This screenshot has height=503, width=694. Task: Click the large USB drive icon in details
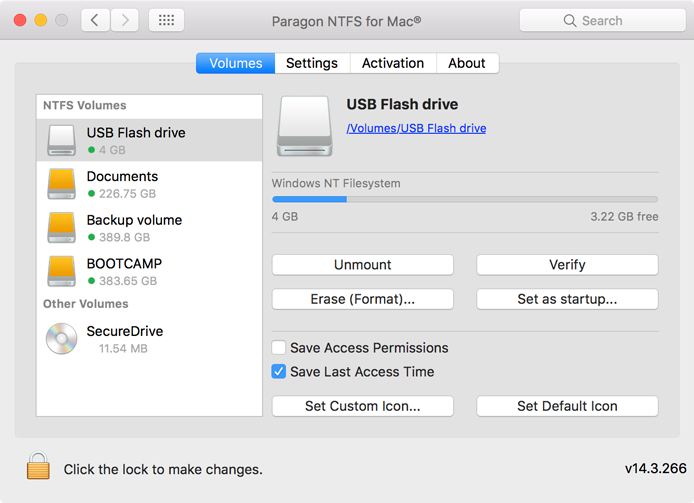[x=304, y=126]
